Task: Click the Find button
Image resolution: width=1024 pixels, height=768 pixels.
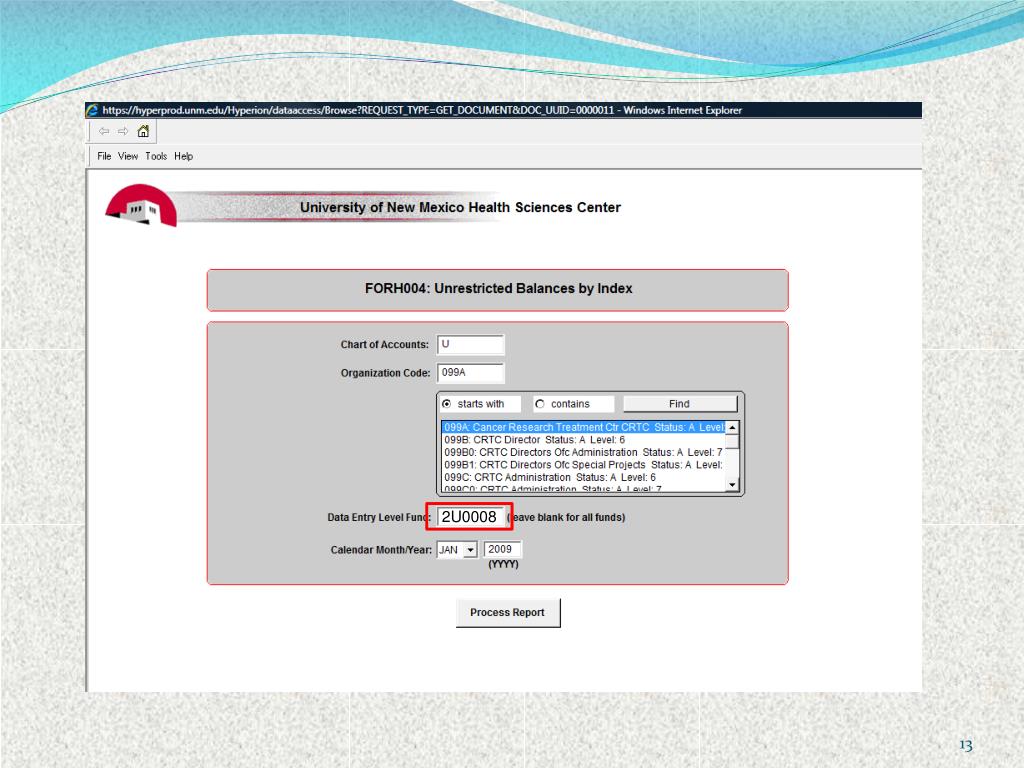Action: coord(680,404)
